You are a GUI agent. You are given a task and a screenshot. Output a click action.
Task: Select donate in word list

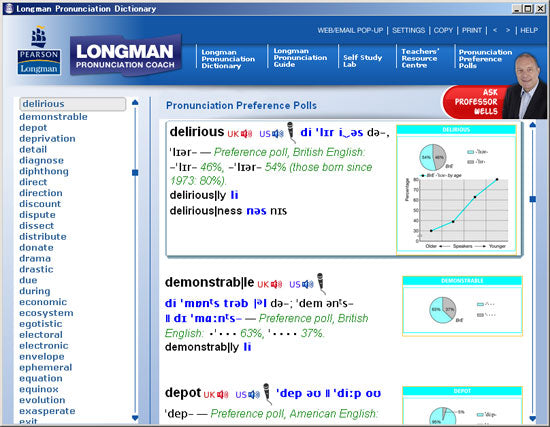pyautogui.click(x=36, y=247)
